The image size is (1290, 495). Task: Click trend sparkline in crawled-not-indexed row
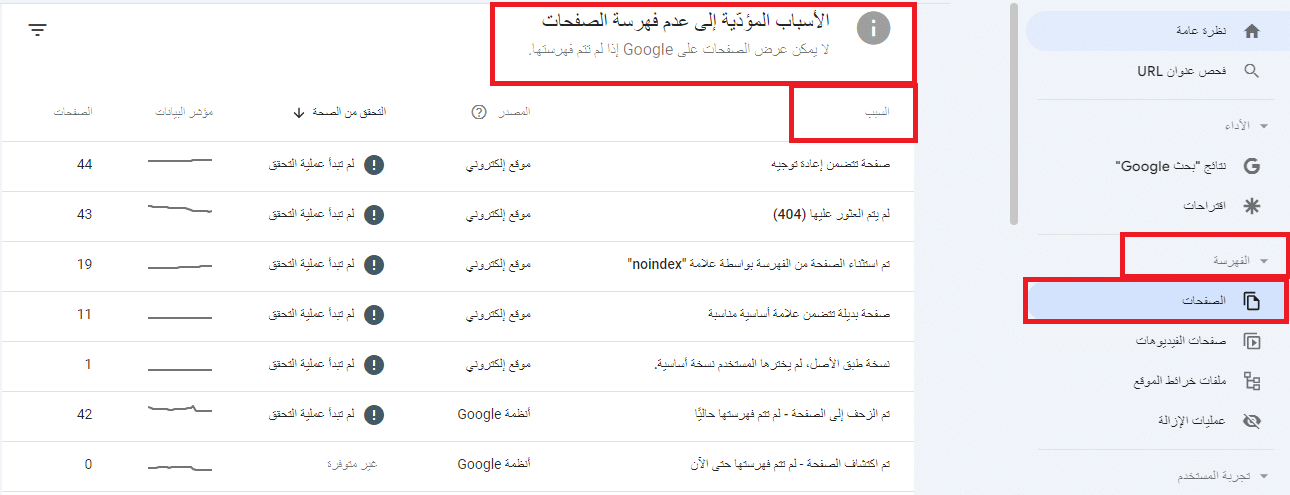[x=180, y=409]
